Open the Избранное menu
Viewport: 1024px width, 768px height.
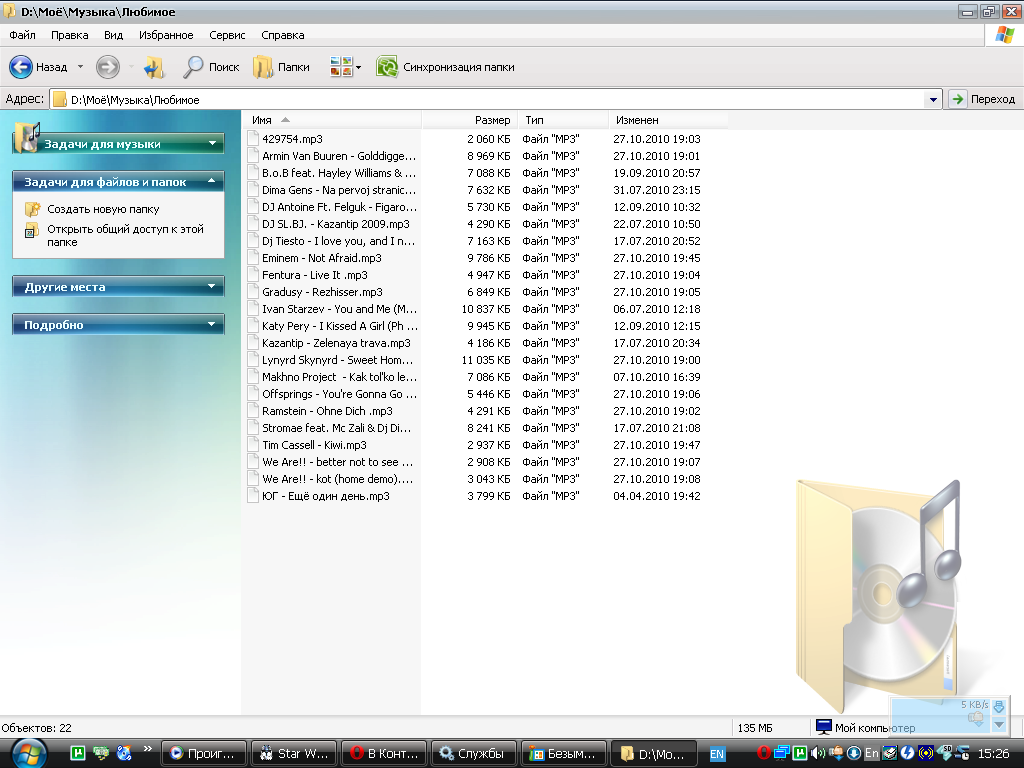click(x=166, y=35)
